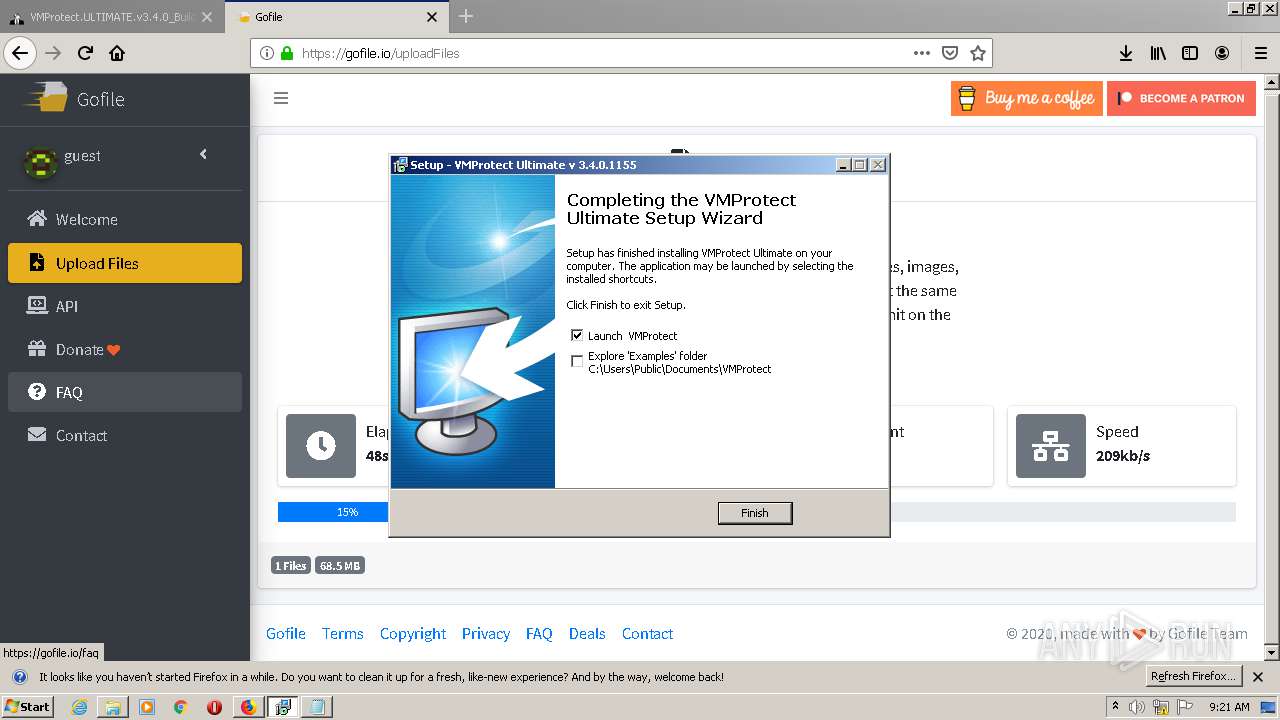Click the Gofile logo in sidebar
Image resolution: width=1280 pixels, height=720 pixels.
[x=75, y=98]
